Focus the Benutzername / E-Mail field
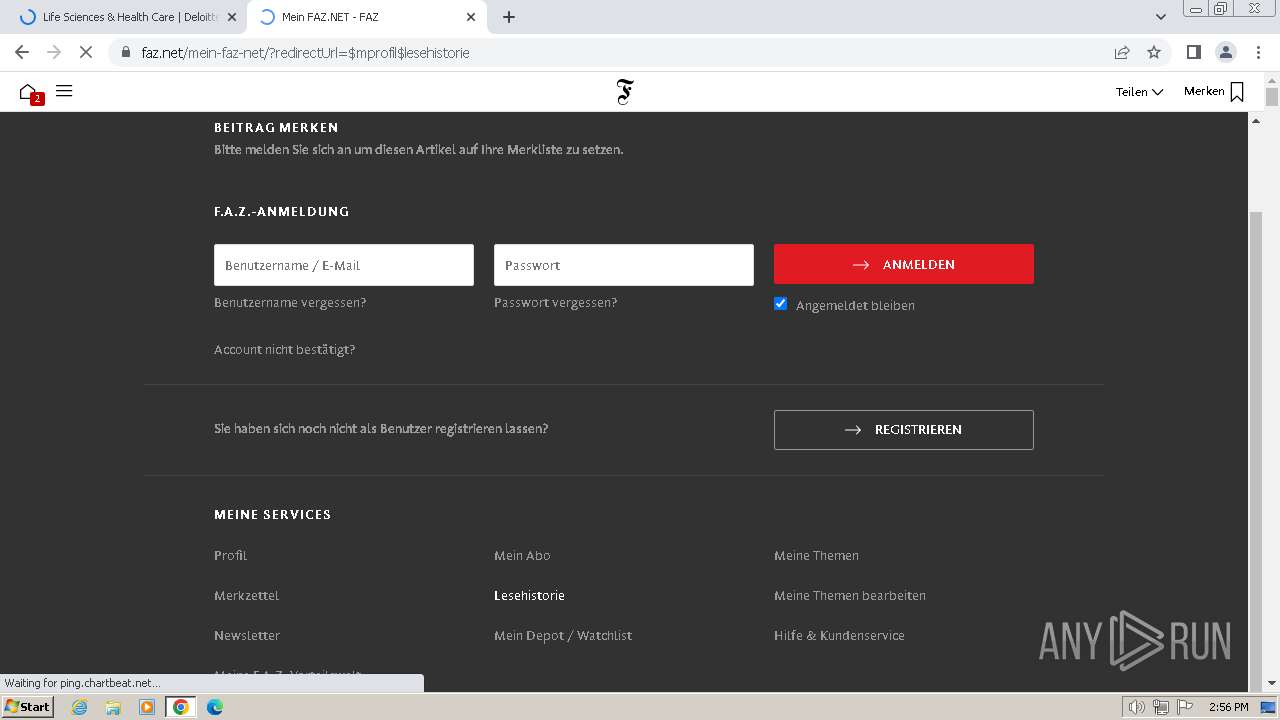 [344, 265]
